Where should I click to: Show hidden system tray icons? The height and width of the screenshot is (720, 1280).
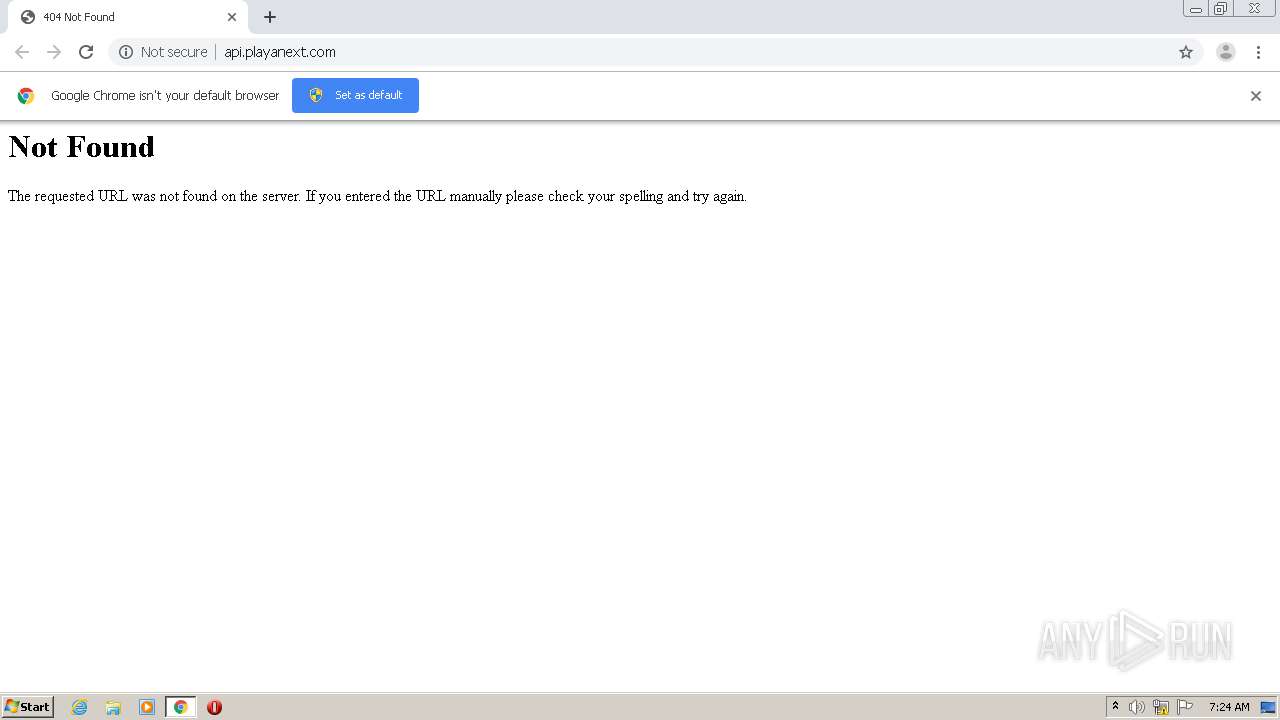click(x=1116, y=707)
